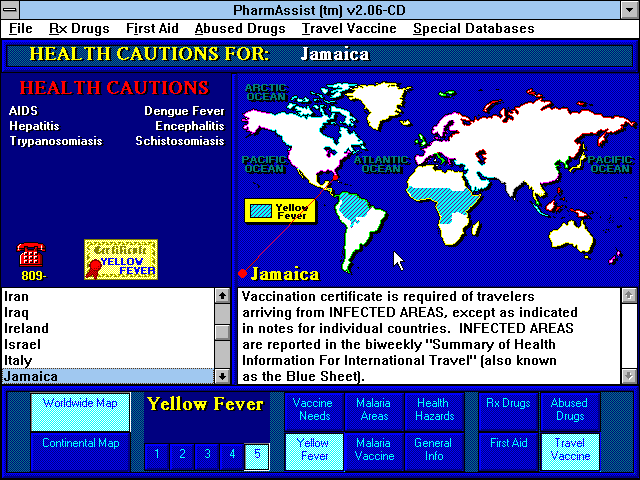This screenshot has width=640, height=480.
Task: Open the Yellow Fever certificate icon
Action: point(121,260)
